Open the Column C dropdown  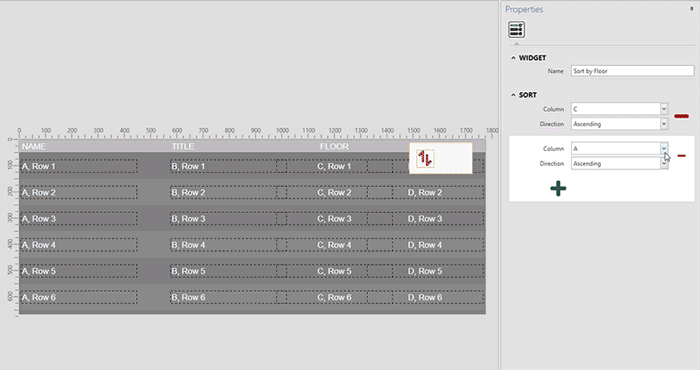pos(664,109)
